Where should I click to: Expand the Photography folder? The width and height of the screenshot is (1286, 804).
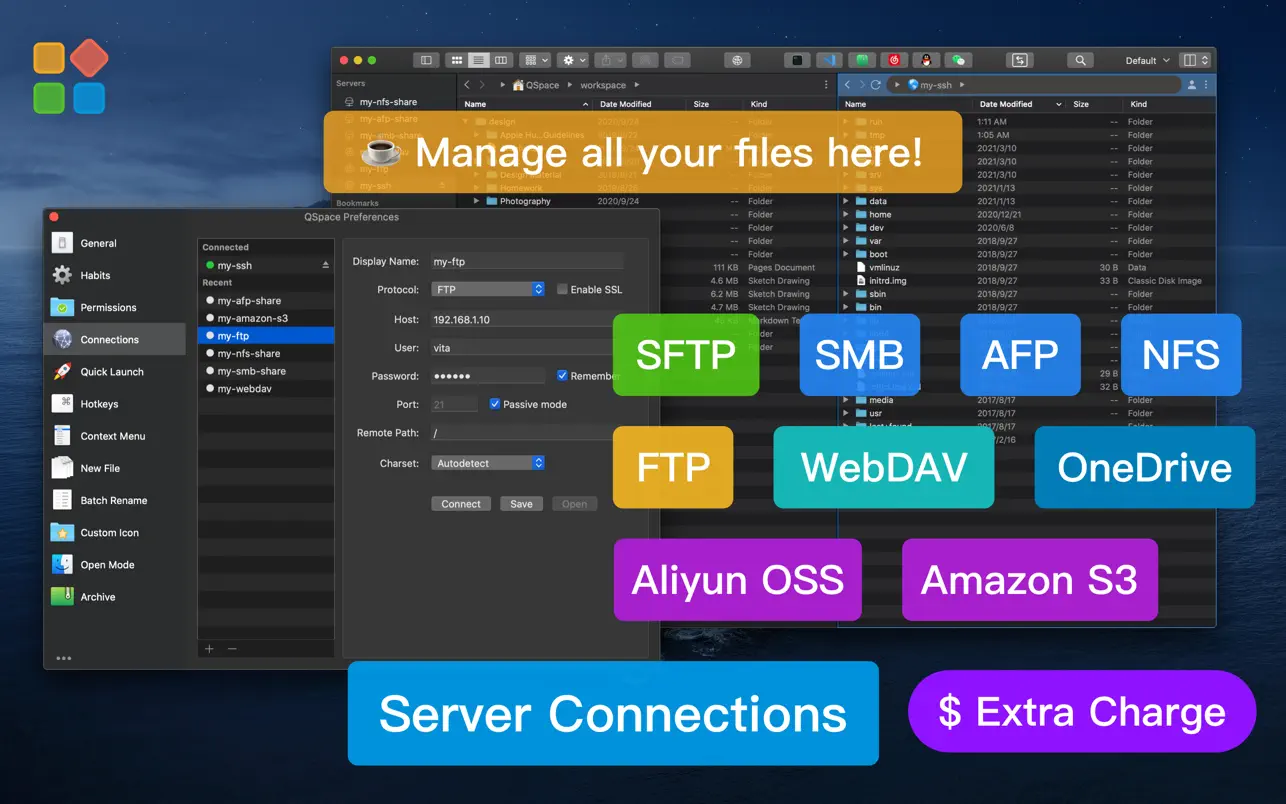click(477, 201)
